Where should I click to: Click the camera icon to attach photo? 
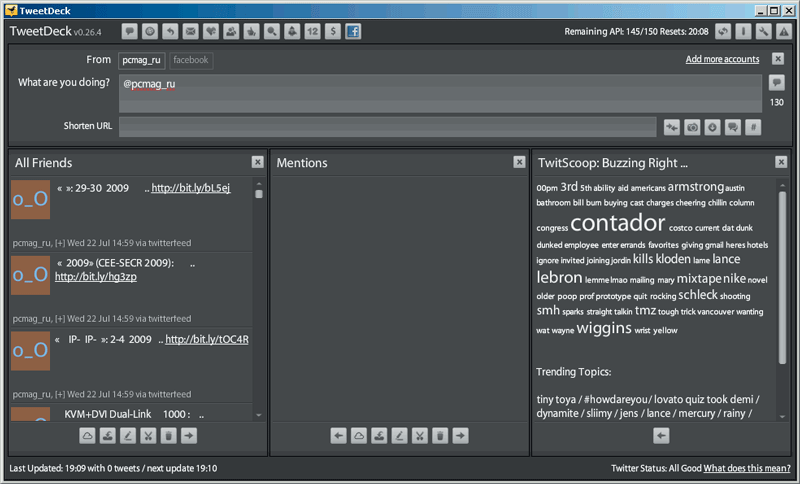[692, 127]
